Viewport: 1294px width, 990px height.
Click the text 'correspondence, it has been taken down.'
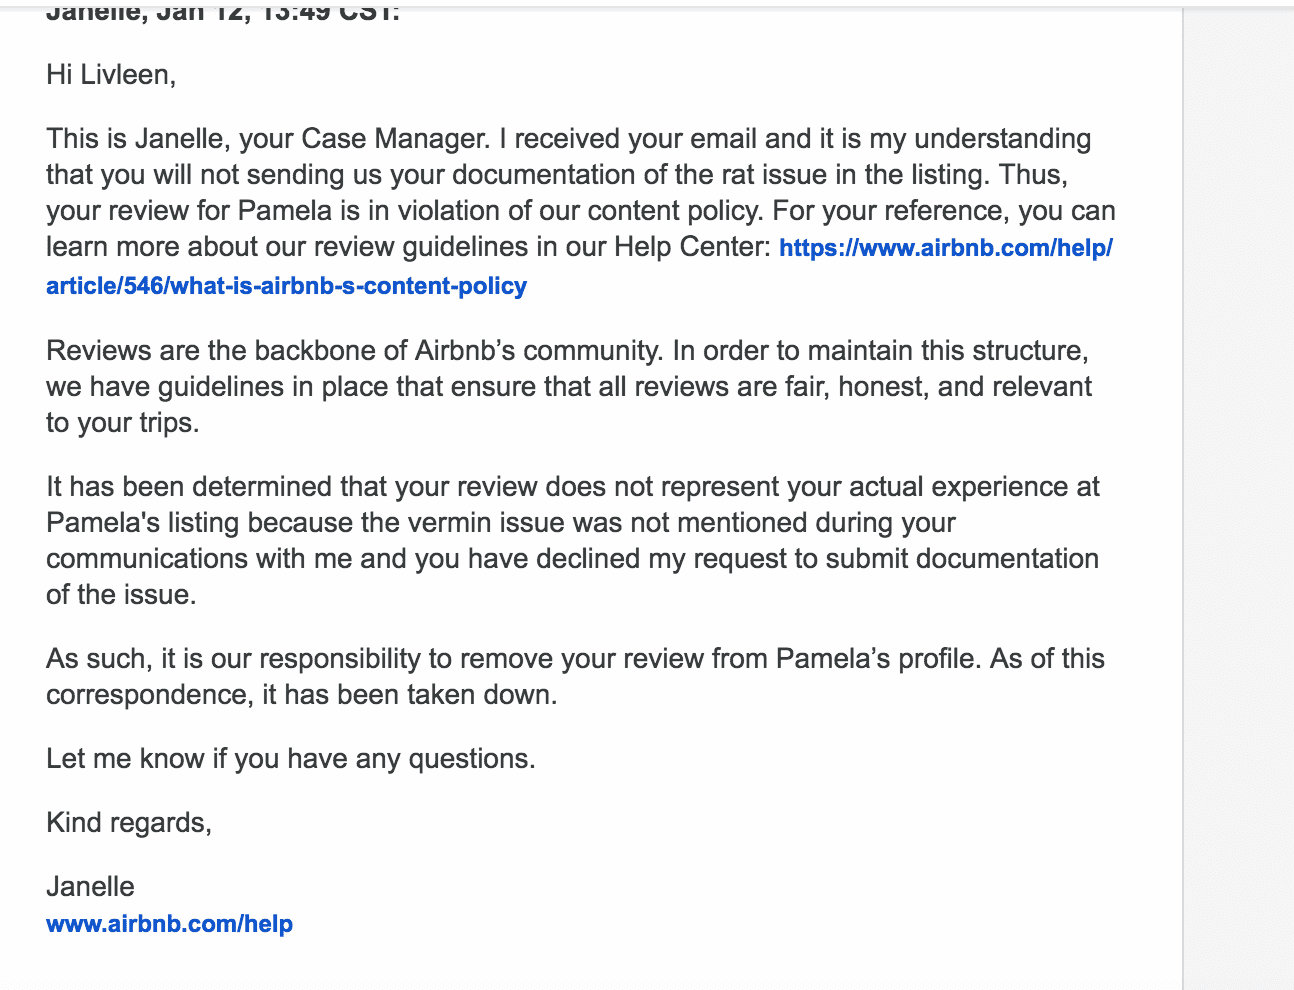[x=301, y=695]
